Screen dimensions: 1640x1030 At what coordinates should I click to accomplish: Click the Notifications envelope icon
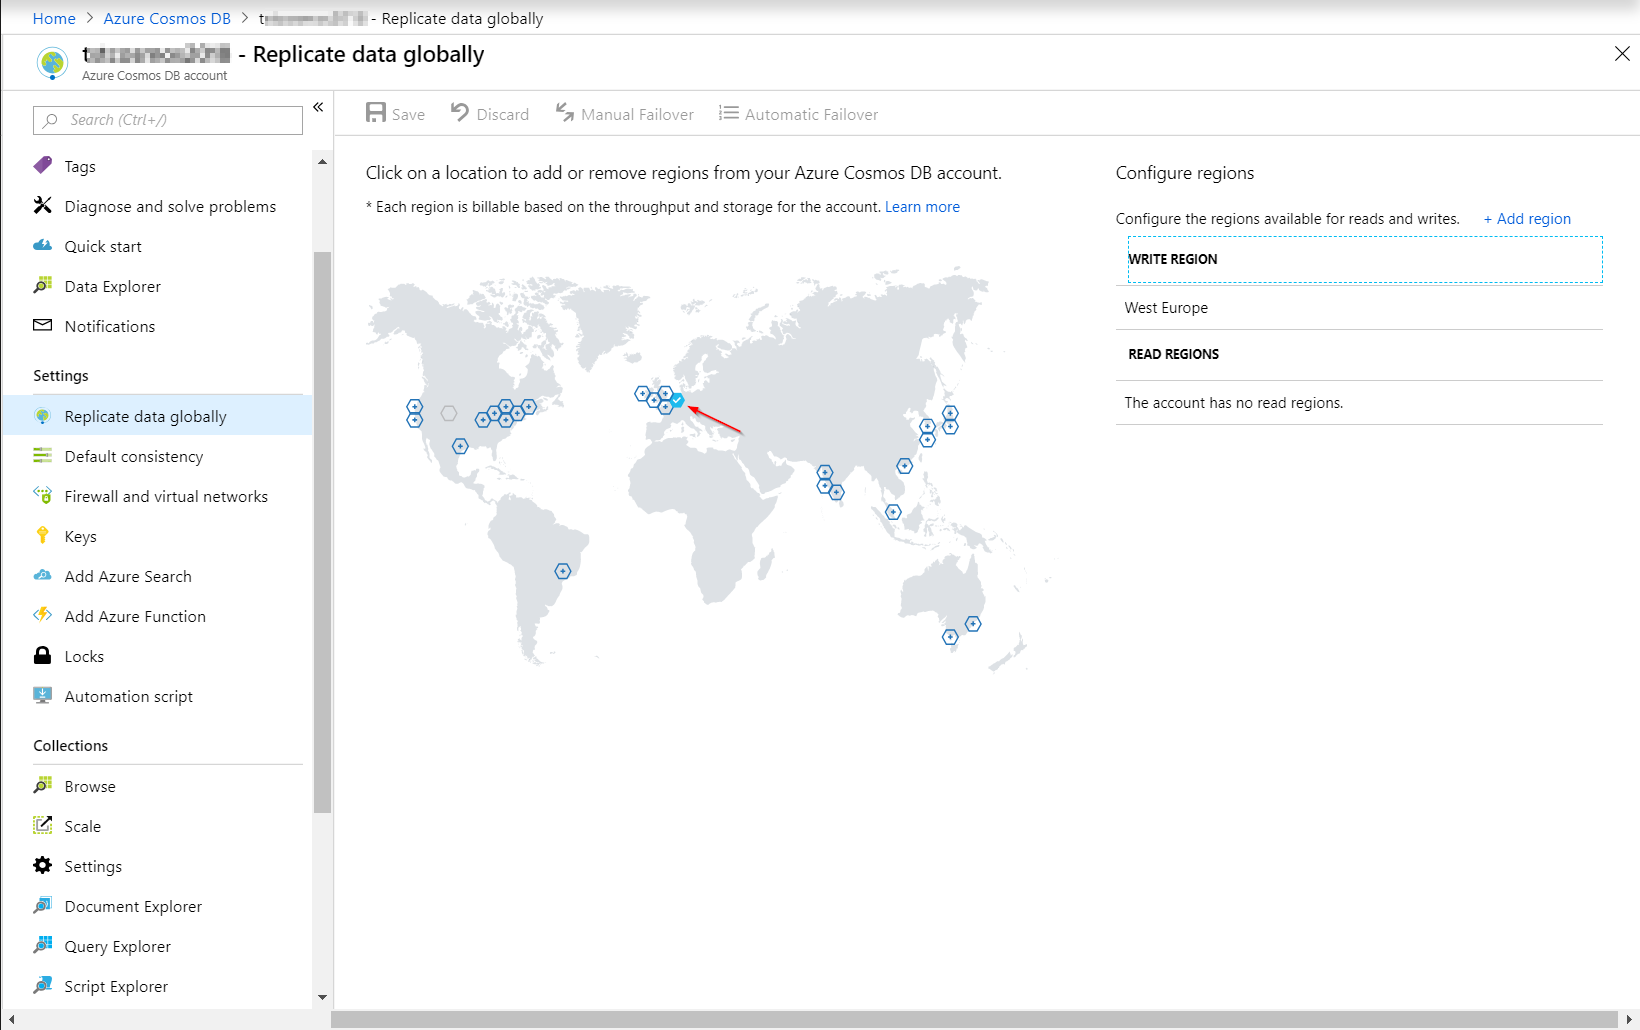coord(42,325)
